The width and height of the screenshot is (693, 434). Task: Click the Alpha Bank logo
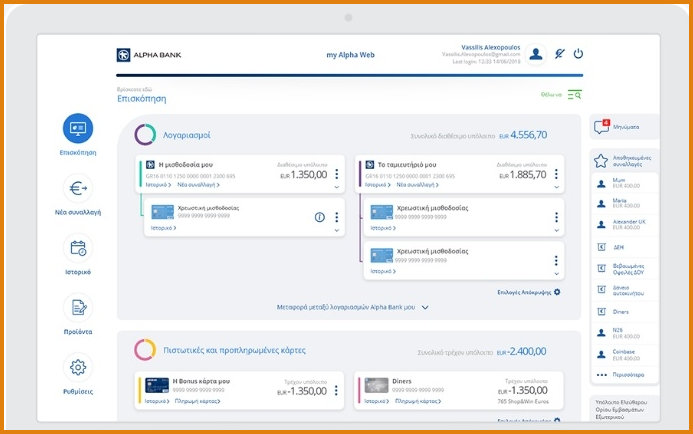coord(148,55)
